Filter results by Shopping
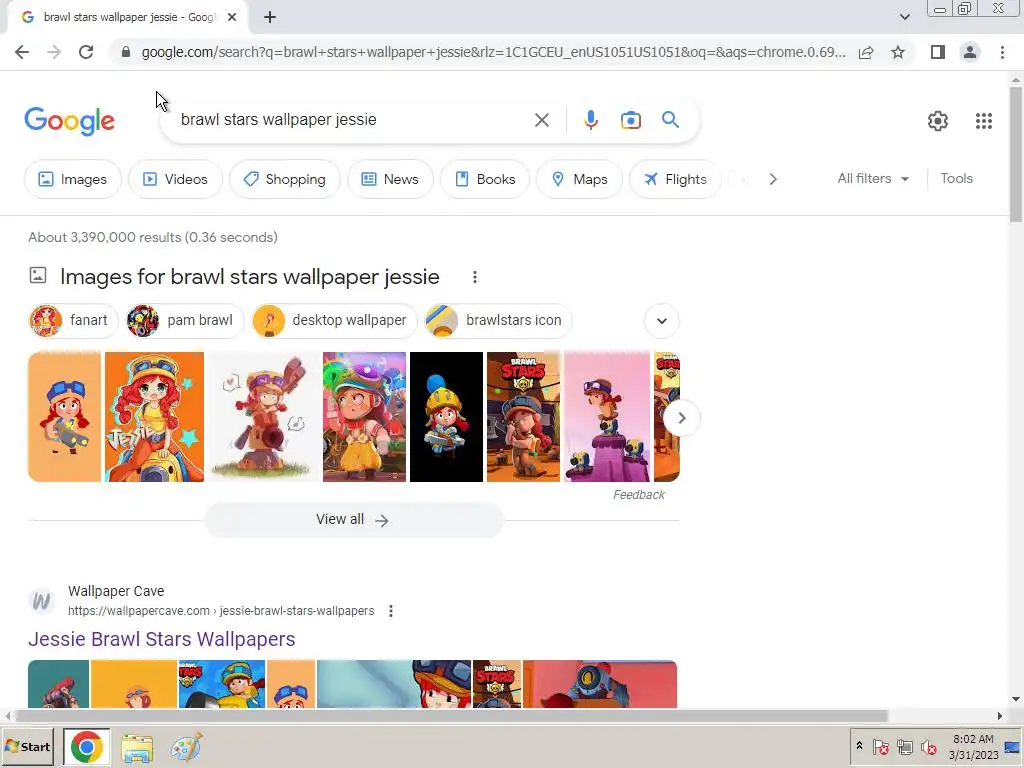The width and height of the screenshot is (1024, 768). pos(284,180)
